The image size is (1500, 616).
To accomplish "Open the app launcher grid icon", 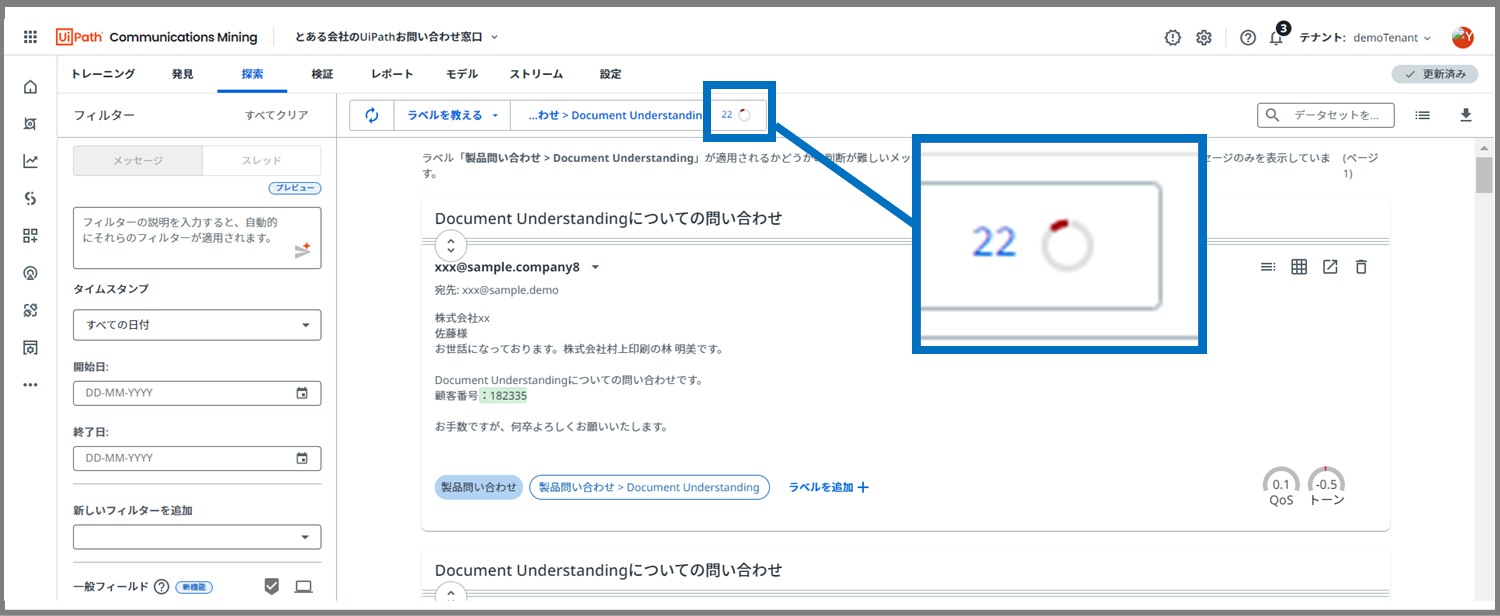I will (30, 37).
